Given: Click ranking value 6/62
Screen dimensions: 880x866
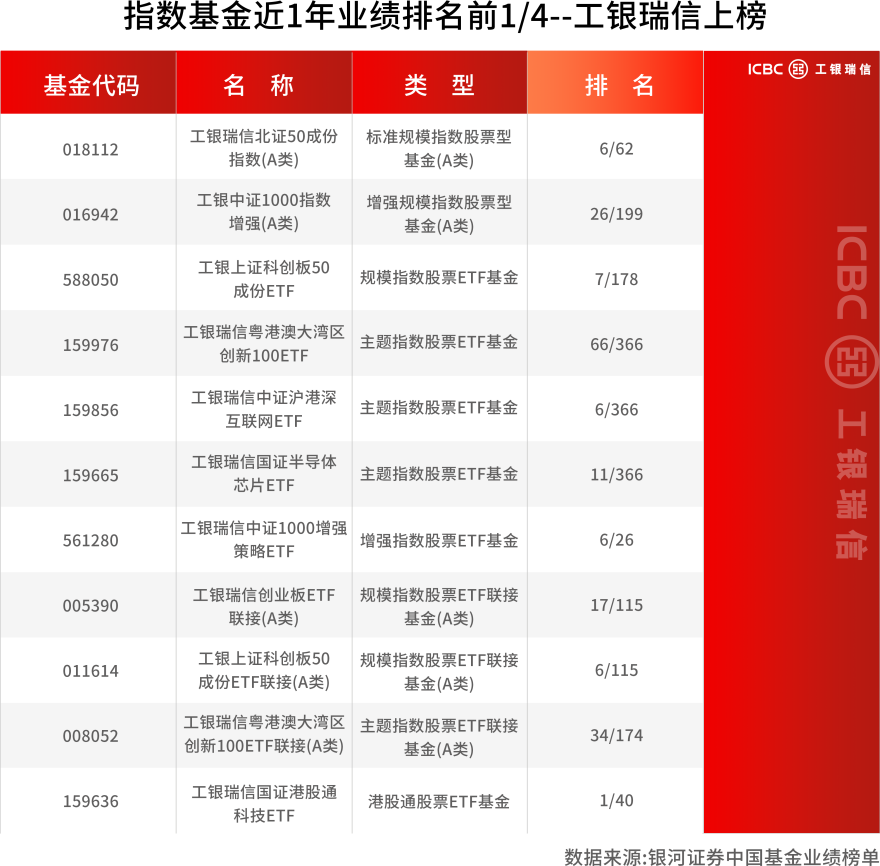Looking at the screenshot, I should point(616,149).
